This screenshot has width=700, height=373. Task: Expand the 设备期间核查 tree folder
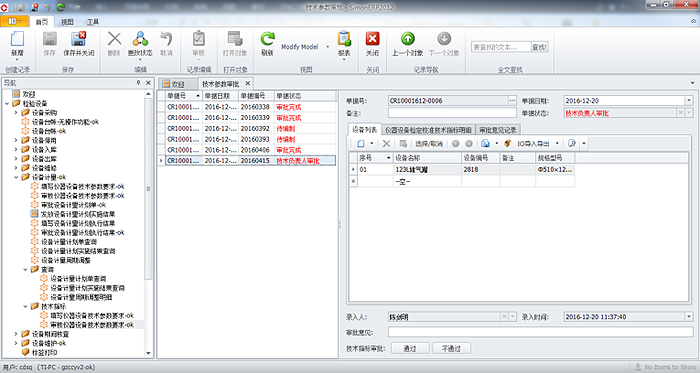pyautogui.click(x=16, y=334)
